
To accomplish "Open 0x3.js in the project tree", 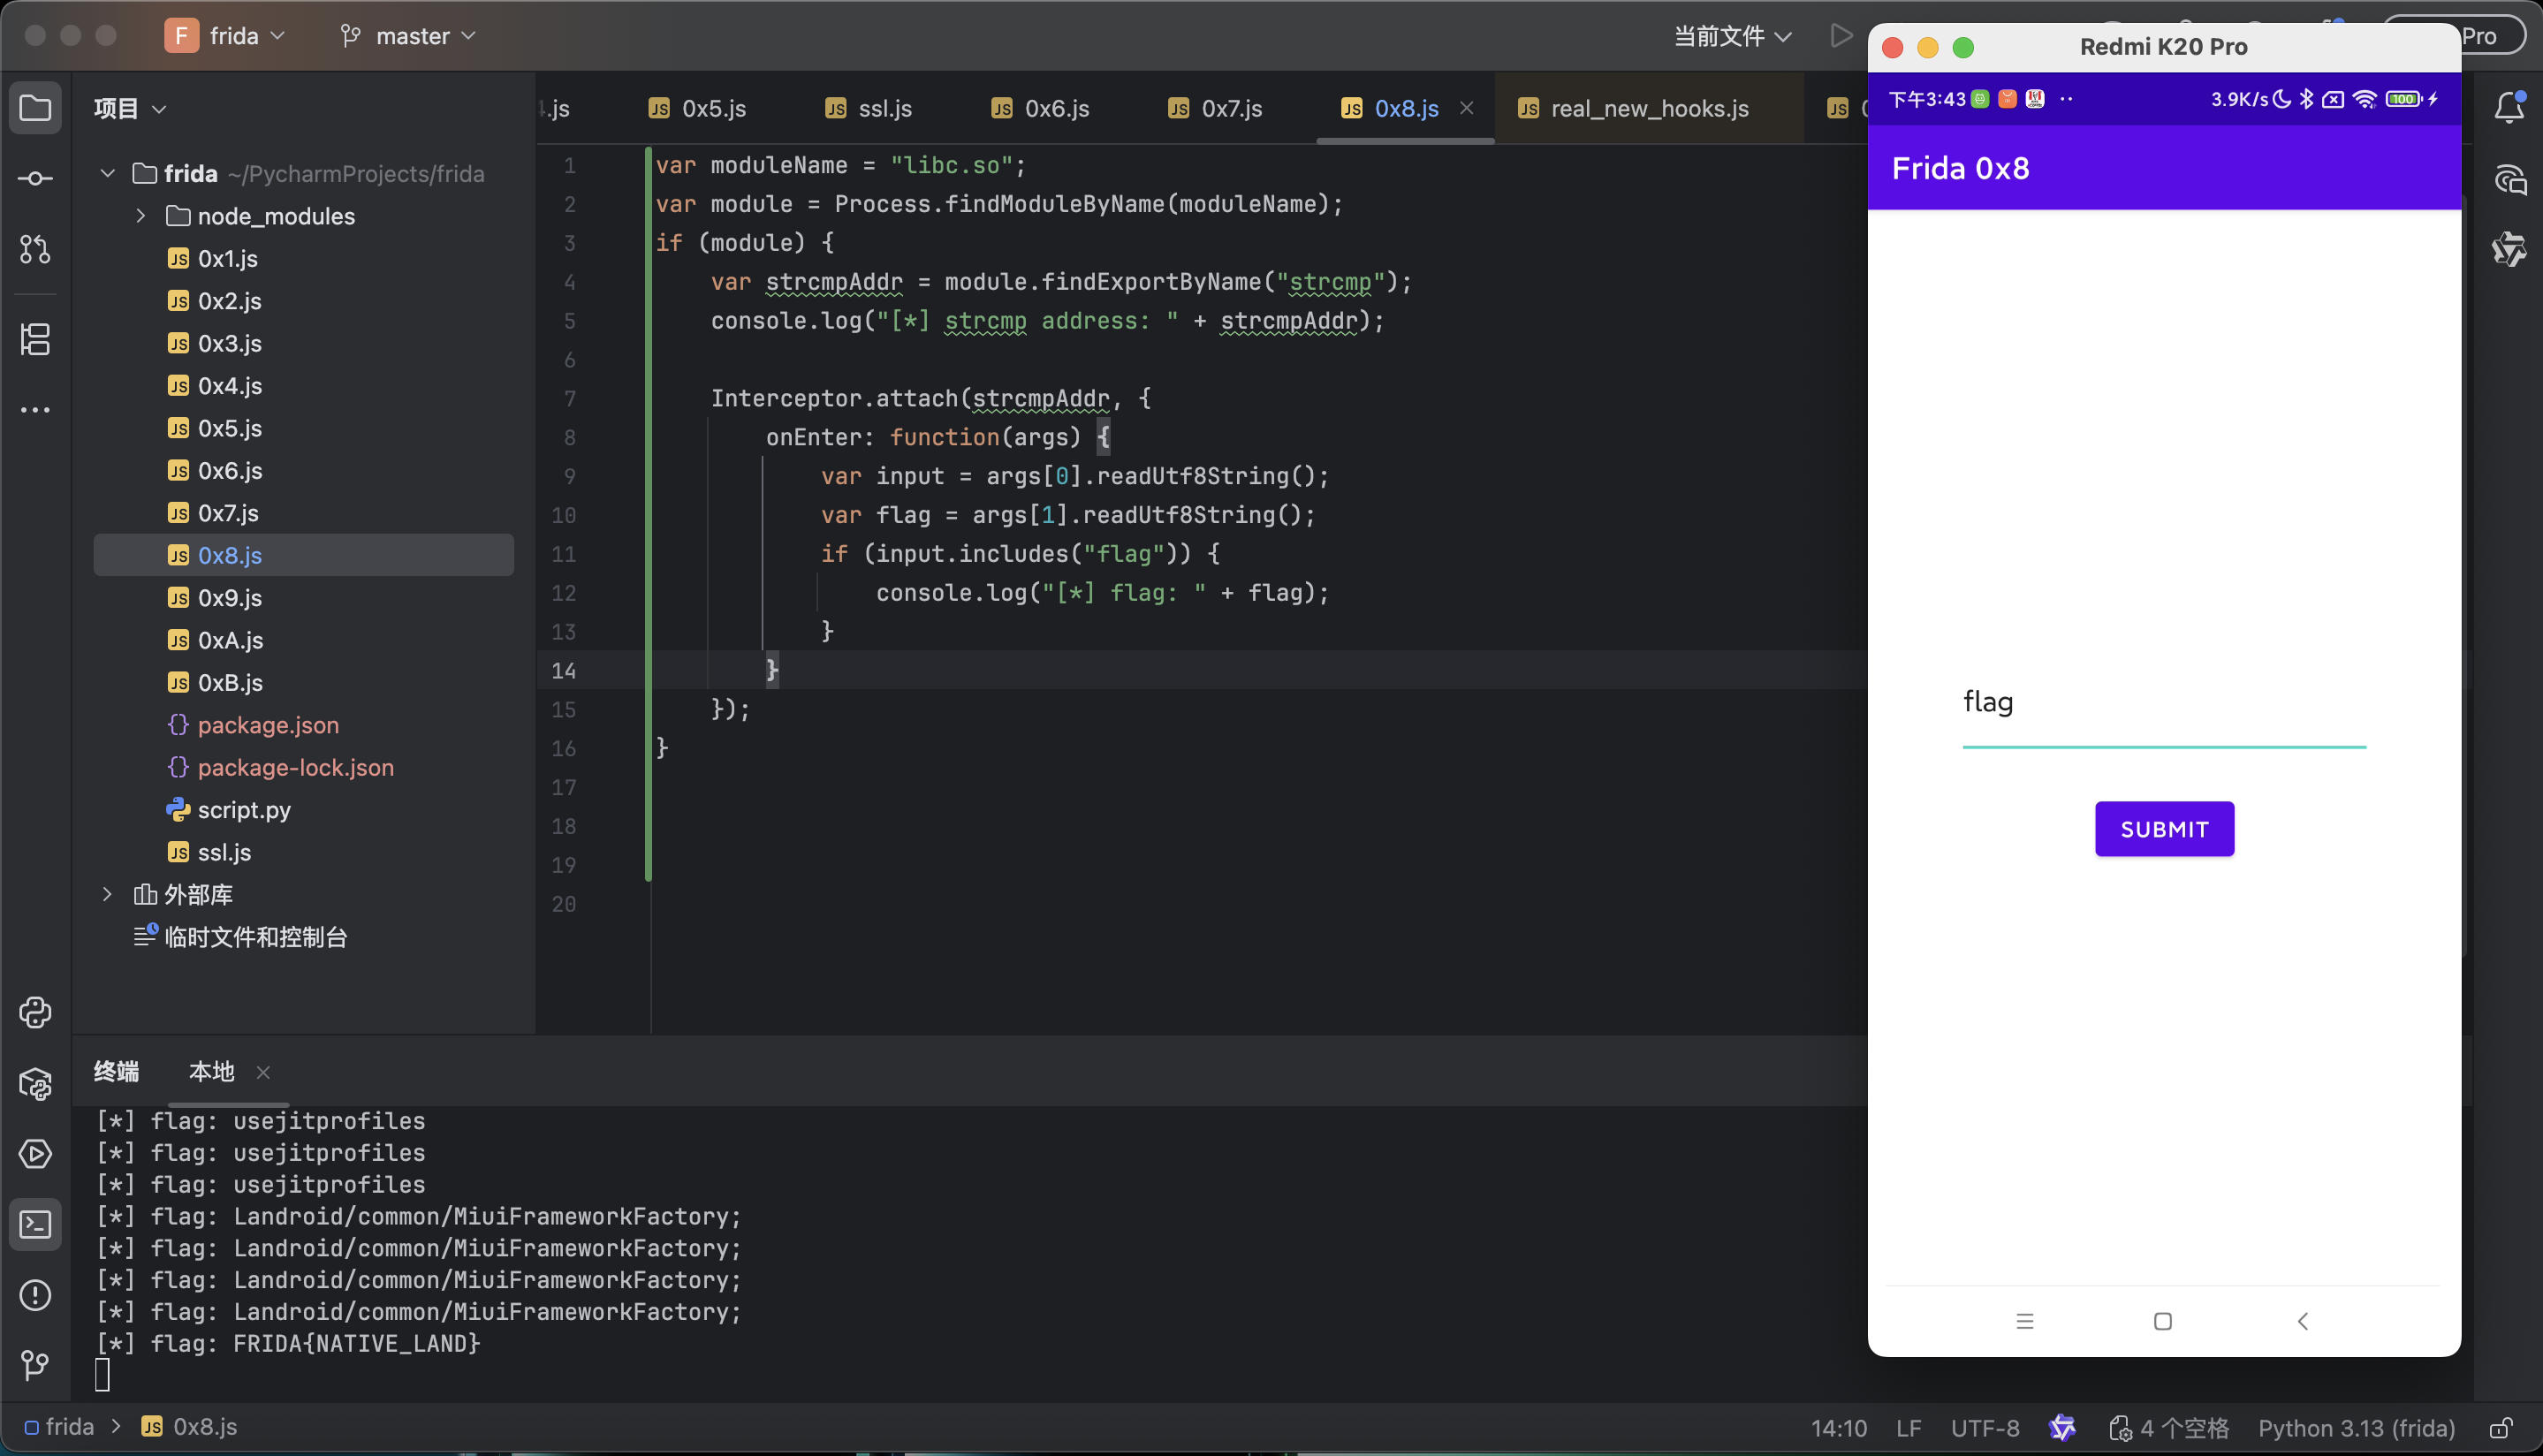I will [x=230, y=343].
